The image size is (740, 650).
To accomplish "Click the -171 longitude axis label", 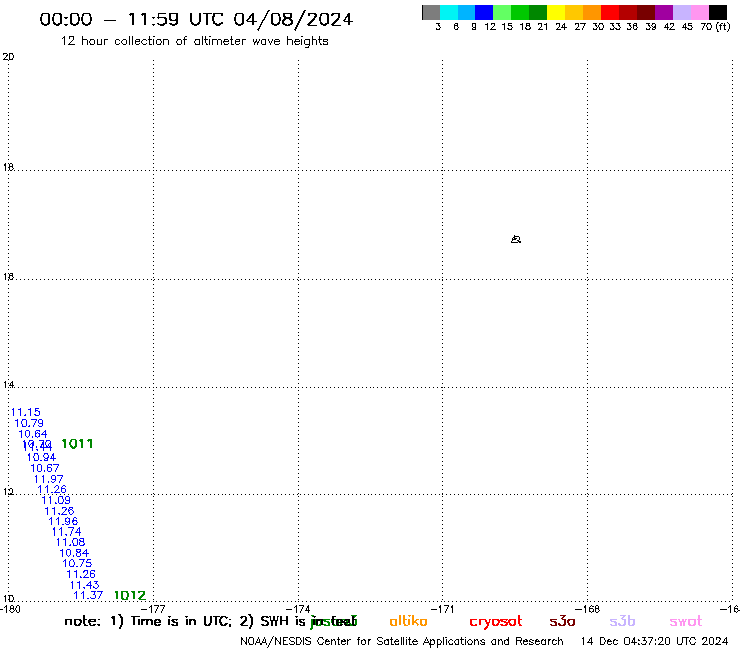I will pos(442,609).
